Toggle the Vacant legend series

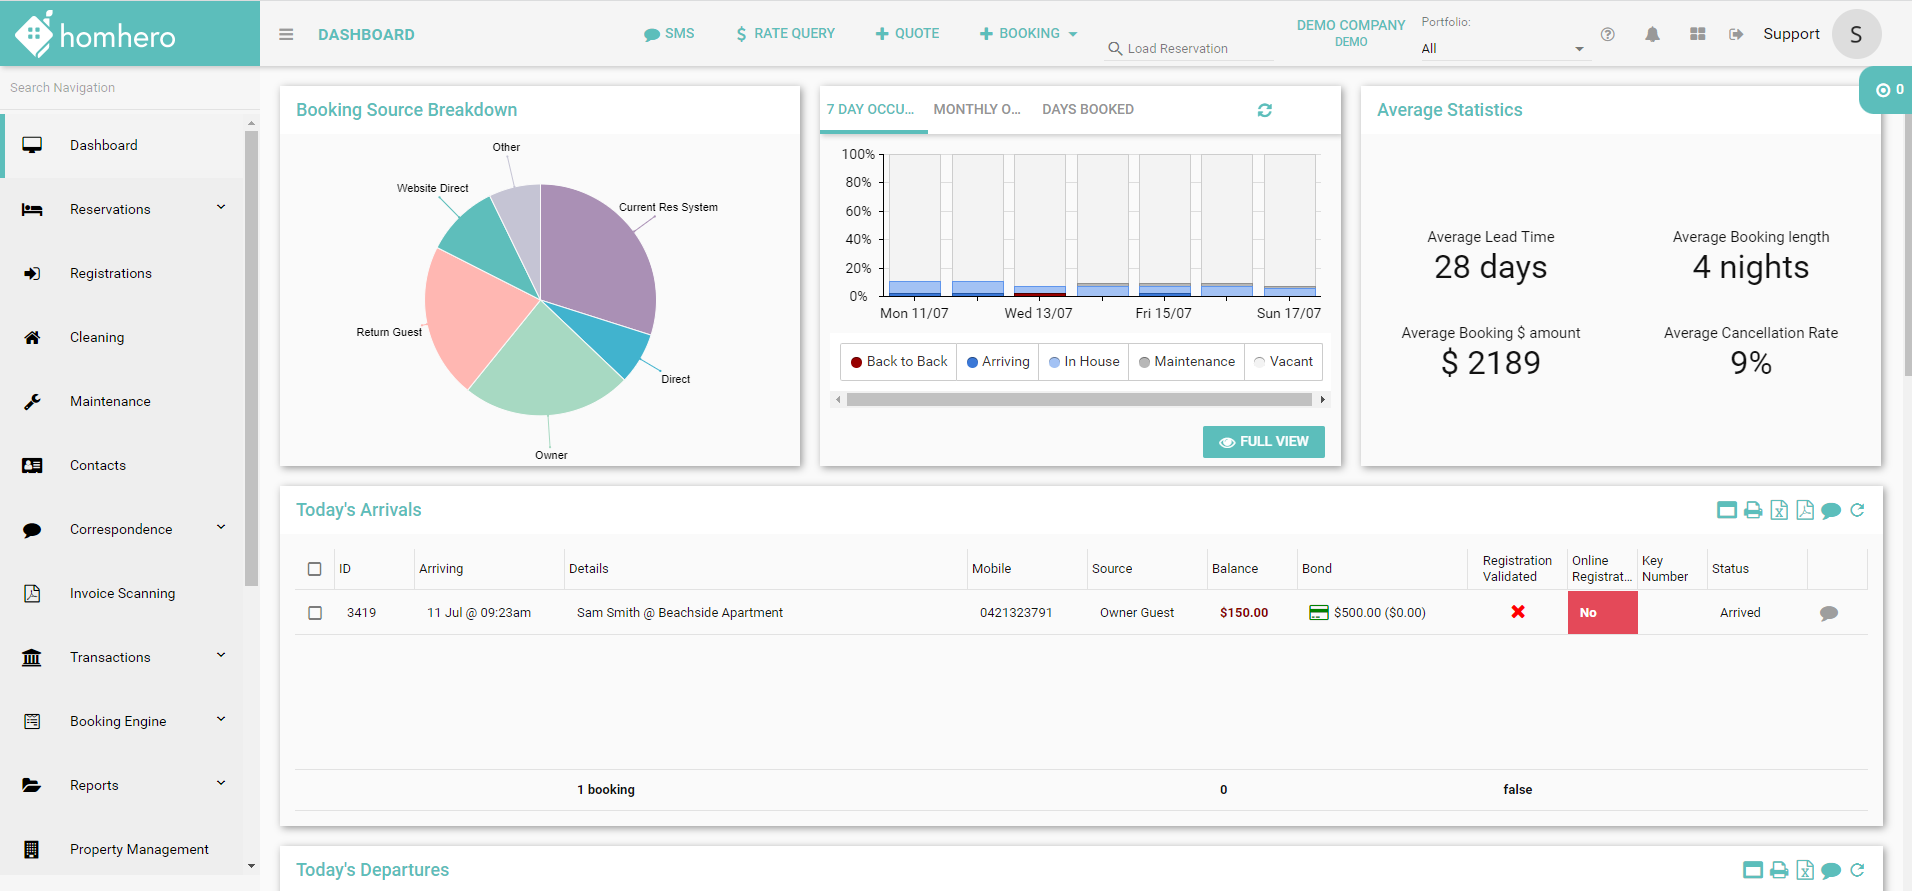(x=1283, y=362)
